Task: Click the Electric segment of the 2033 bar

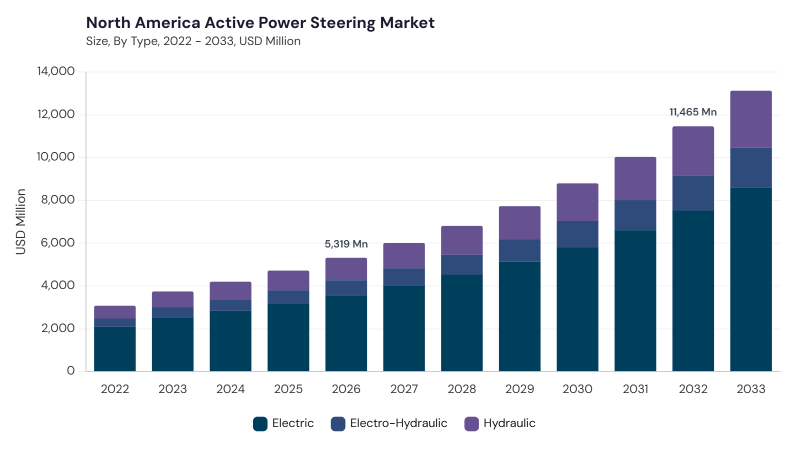Action: tap(751, 280)
